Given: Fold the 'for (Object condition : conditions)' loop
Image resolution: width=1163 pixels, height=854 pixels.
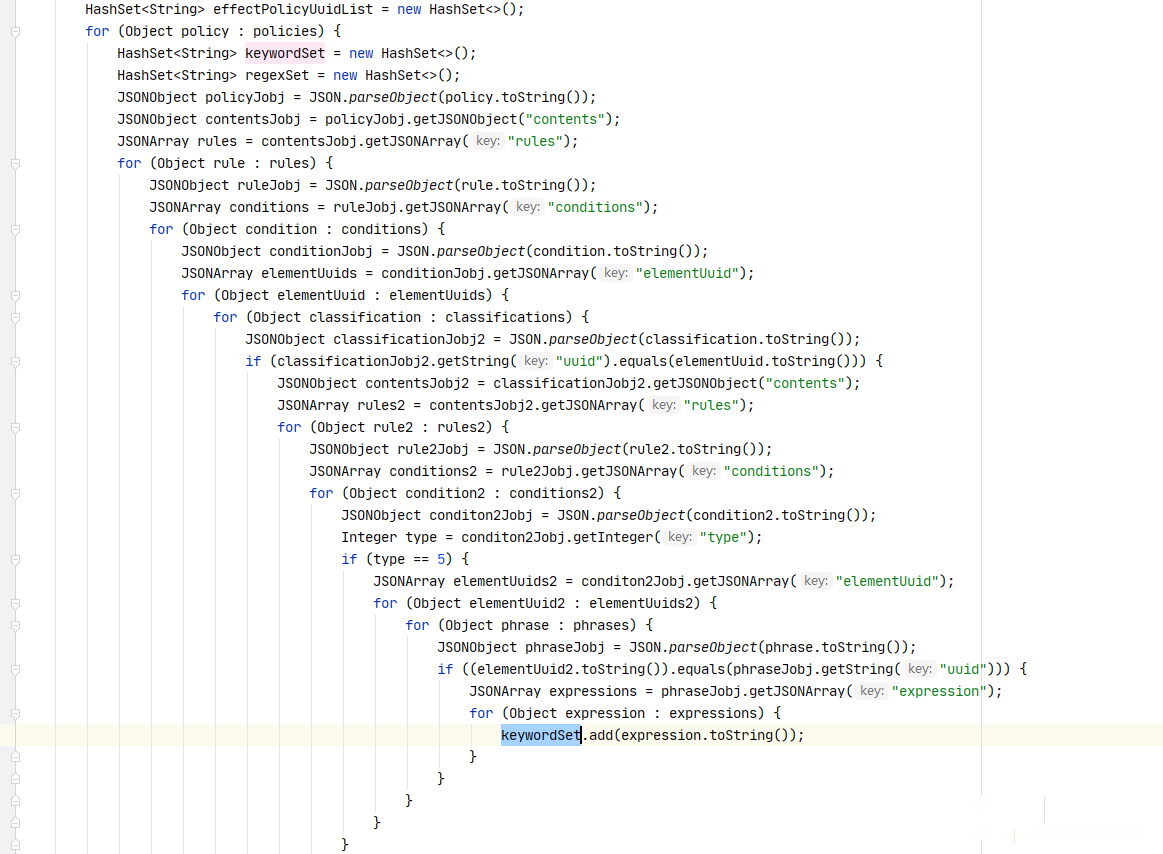Looking at the screenshot, I should tap(16, 229).
